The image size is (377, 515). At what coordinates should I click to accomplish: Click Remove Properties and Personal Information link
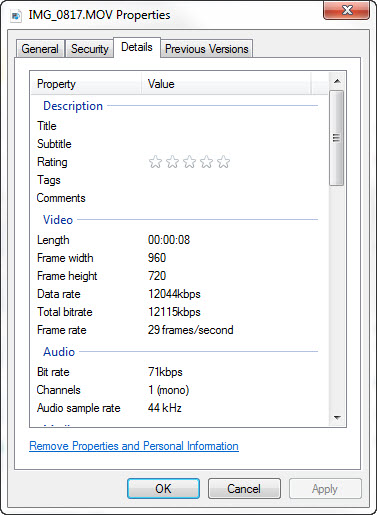[134, 446]
